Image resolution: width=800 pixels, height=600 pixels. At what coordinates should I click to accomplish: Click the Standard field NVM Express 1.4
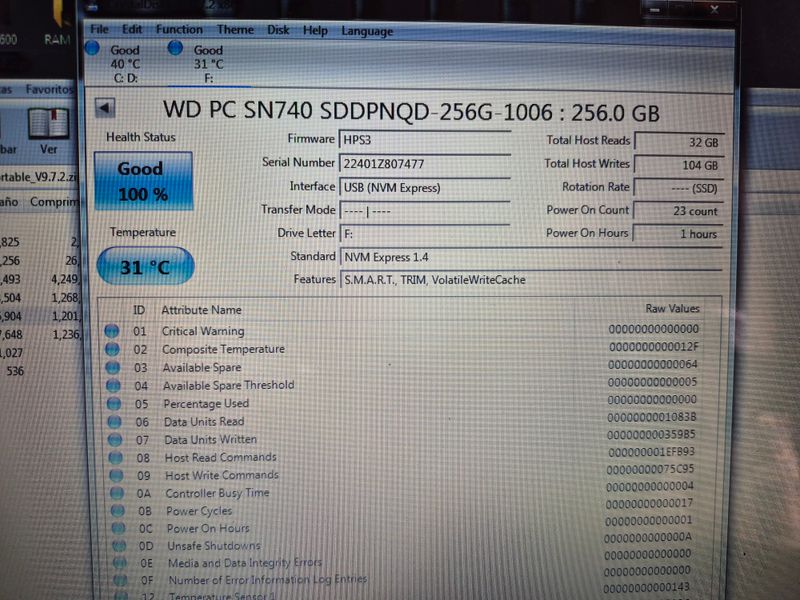click(531, 257)
